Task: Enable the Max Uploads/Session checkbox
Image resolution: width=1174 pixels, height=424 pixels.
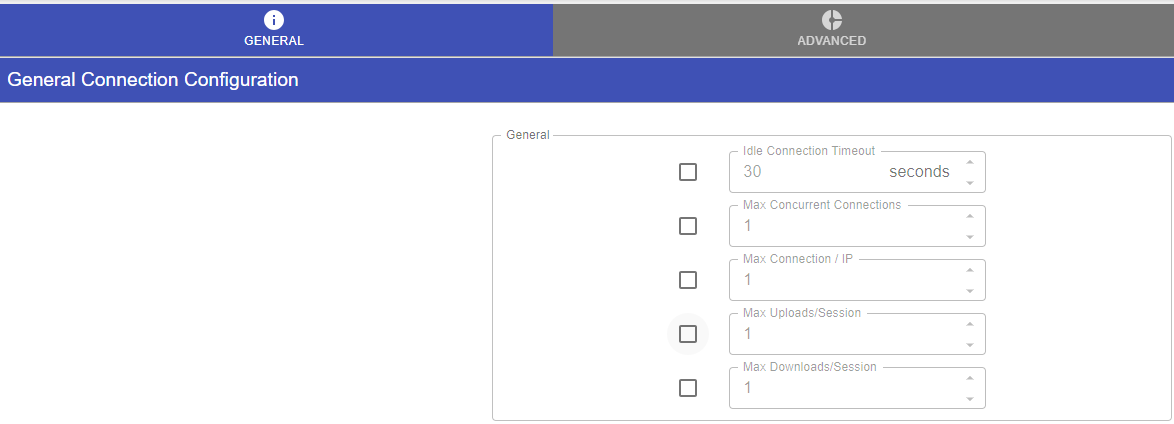Action: 688,334
